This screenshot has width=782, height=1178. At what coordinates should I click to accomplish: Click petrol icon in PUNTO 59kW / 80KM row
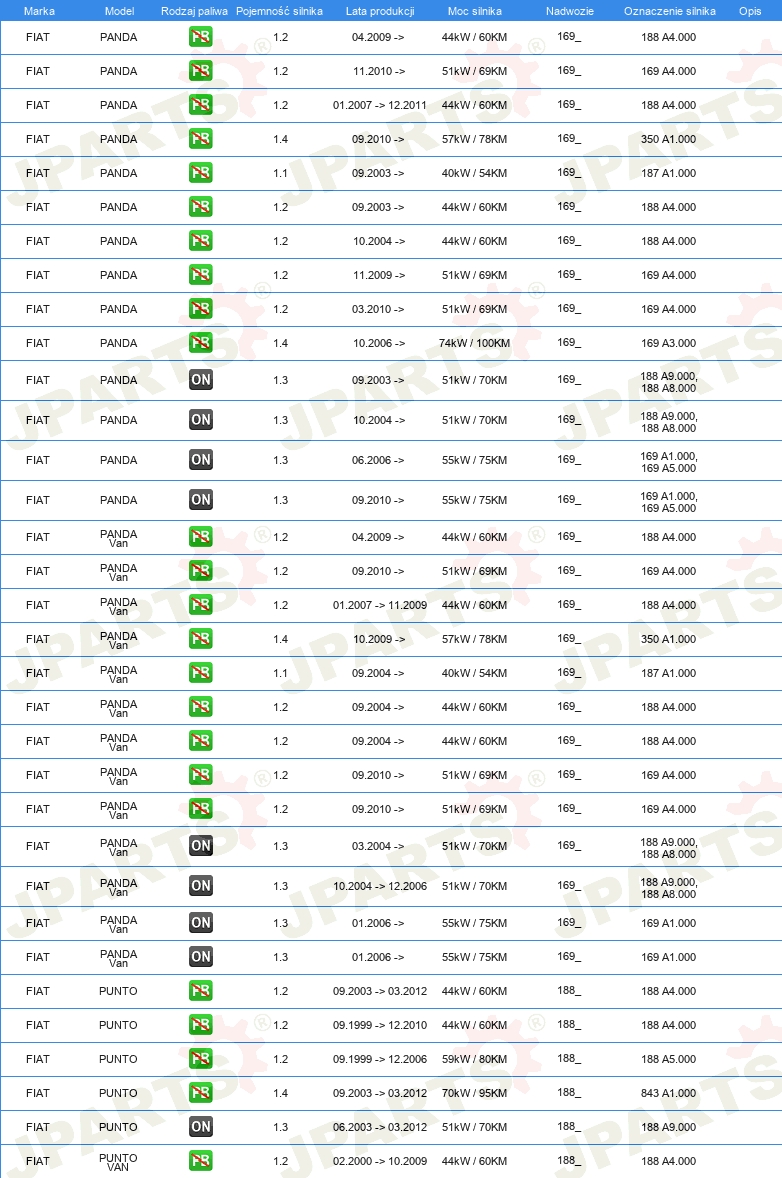(201, 1059)
